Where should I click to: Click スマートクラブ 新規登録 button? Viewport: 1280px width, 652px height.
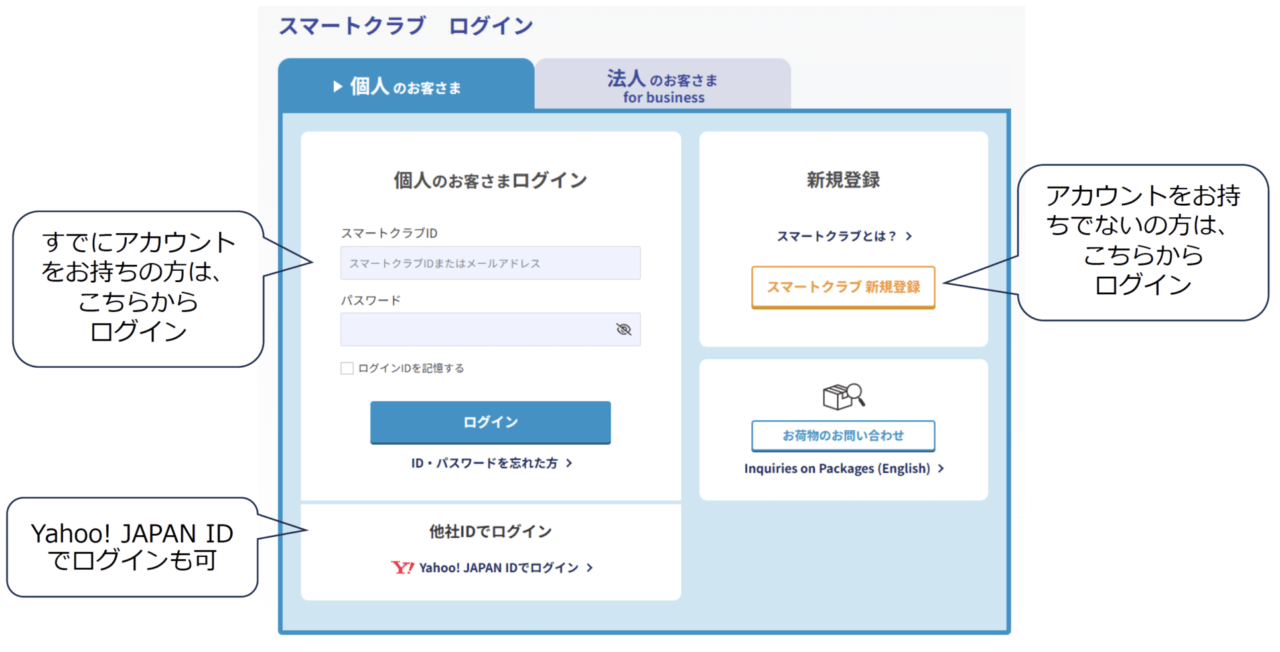(843, 287)
